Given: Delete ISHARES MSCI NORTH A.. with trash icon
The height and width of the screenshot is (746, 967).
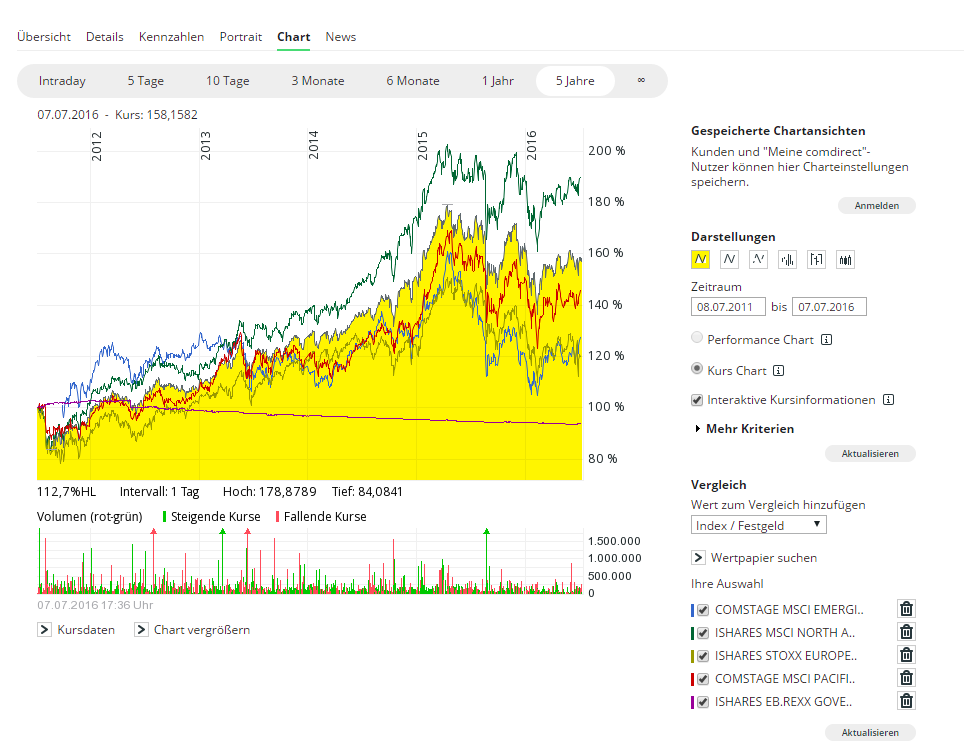Looking at the screenshot, I should pyautogui.click(x=906, y=632).
